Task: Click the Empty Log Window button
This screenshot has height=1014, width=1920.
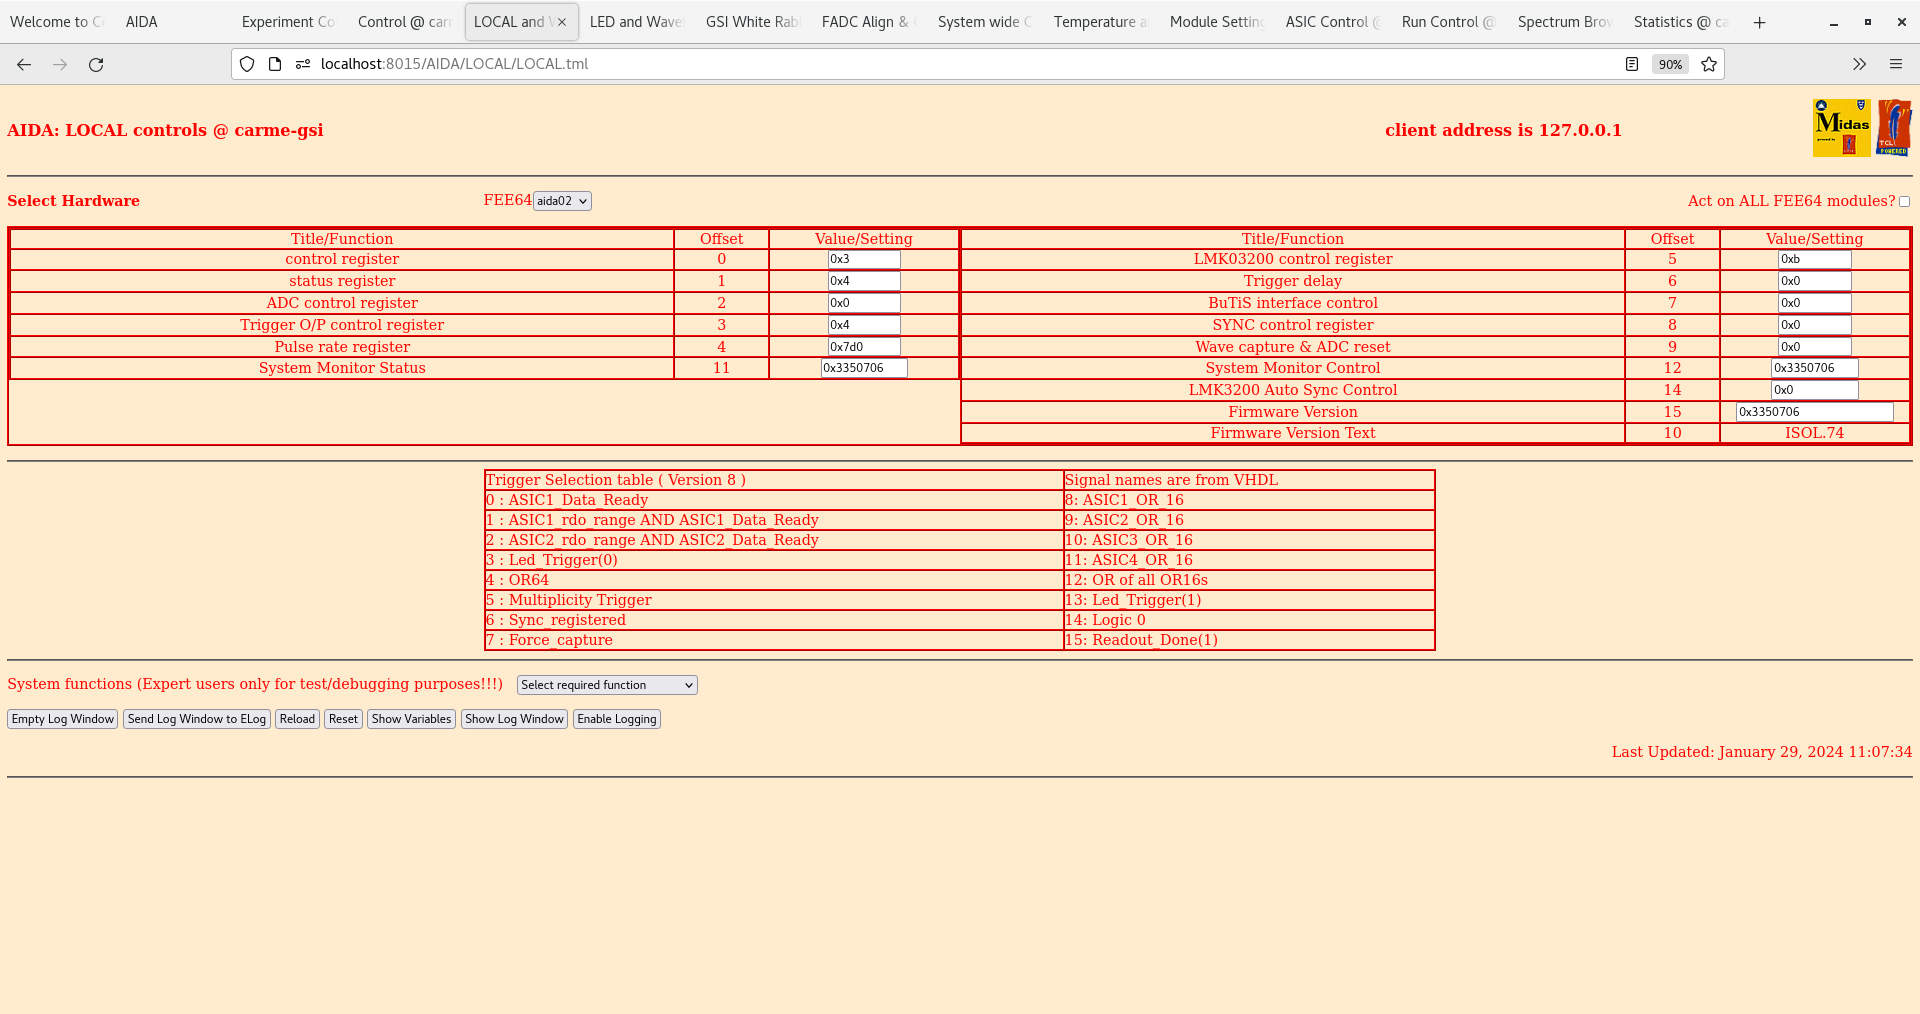Action: (62, 719)
